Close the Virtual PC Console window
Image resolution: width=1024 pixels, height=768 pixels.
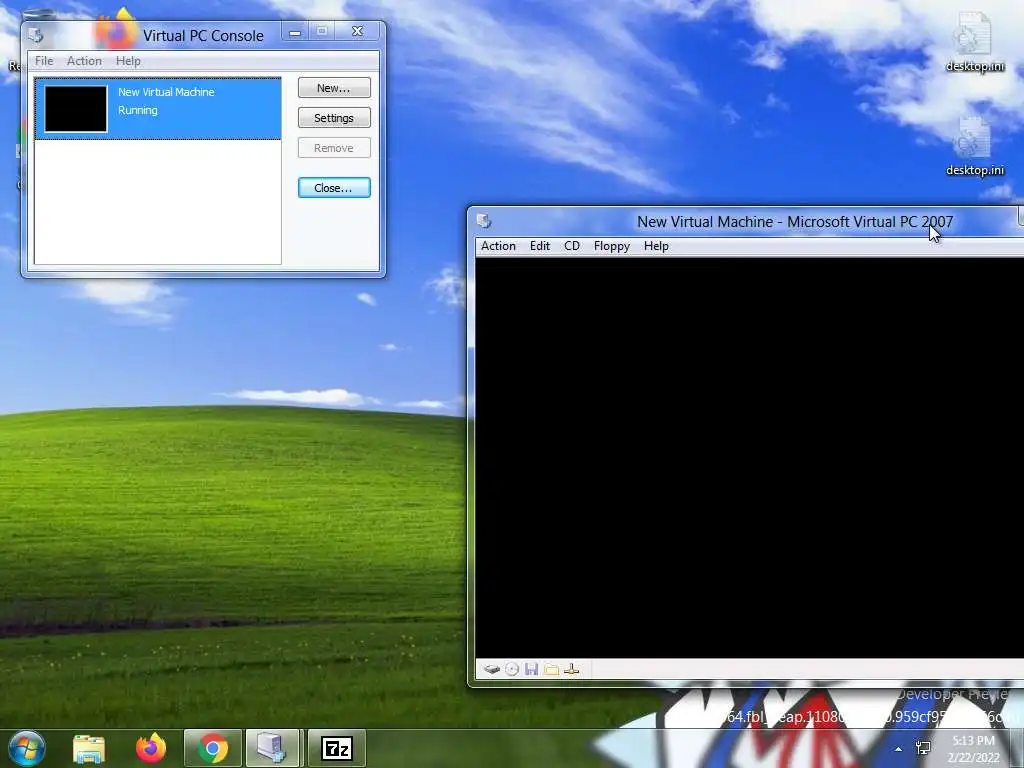(x=357, y=32)
